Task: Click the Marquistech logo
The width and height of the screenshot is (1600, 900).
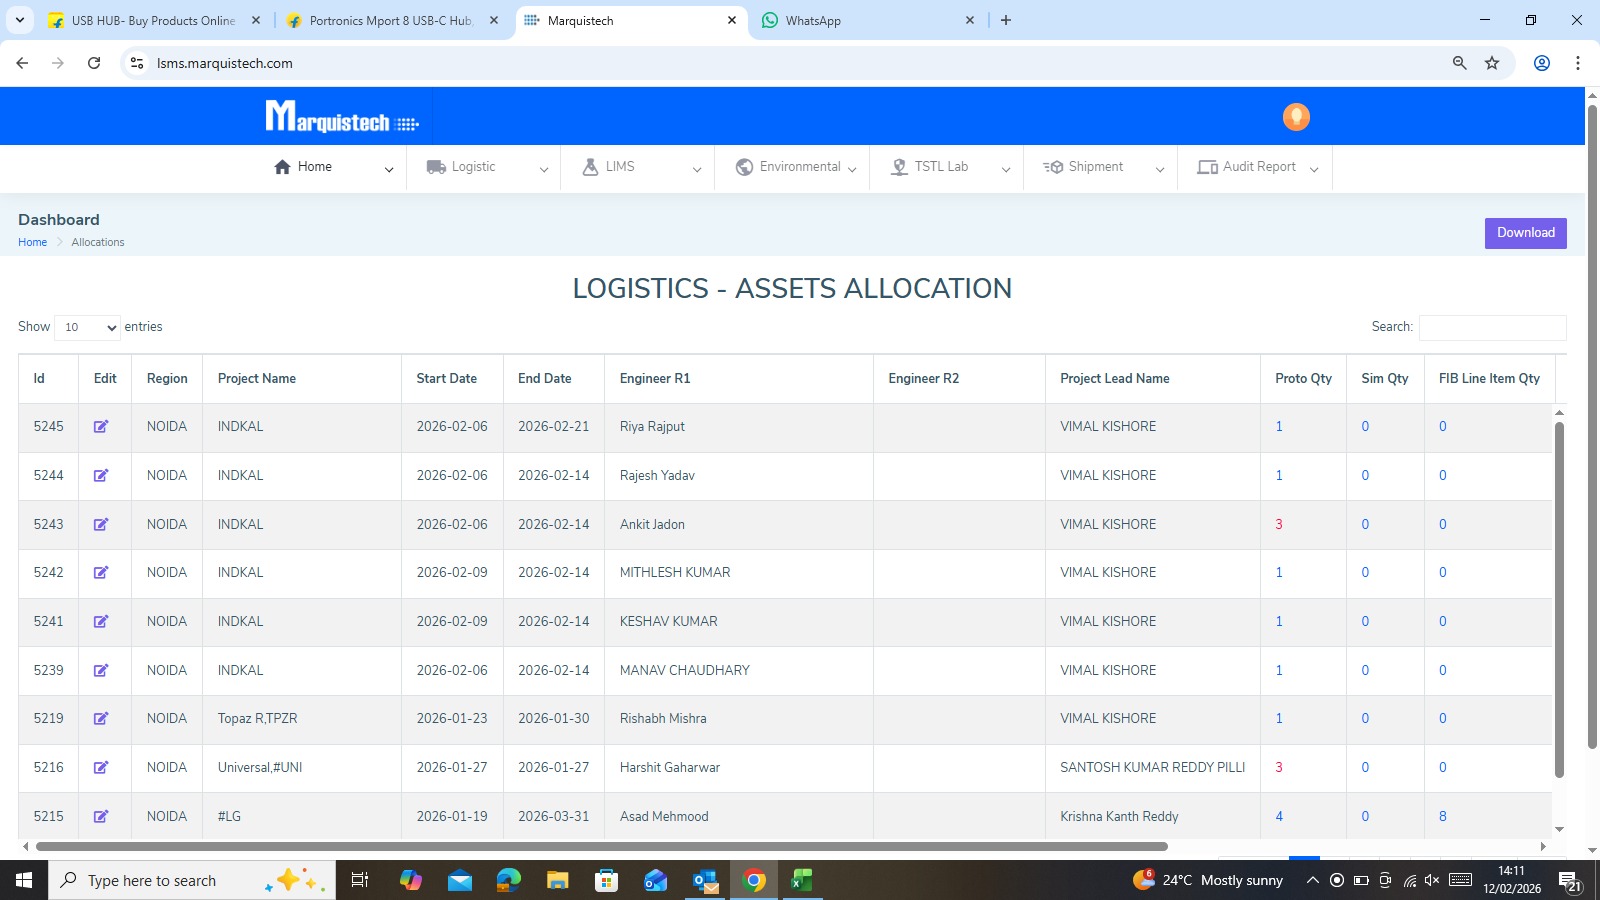Action: (342, 117)
